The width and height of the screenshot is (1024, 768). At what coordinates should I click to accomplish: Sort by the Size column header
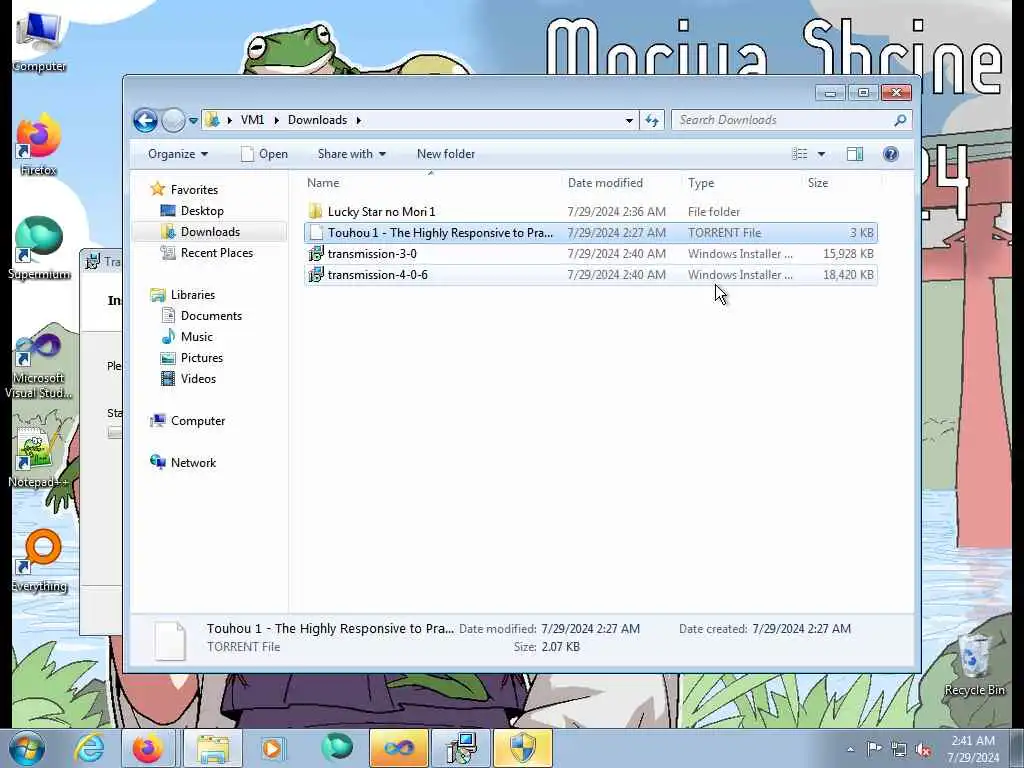841,183
